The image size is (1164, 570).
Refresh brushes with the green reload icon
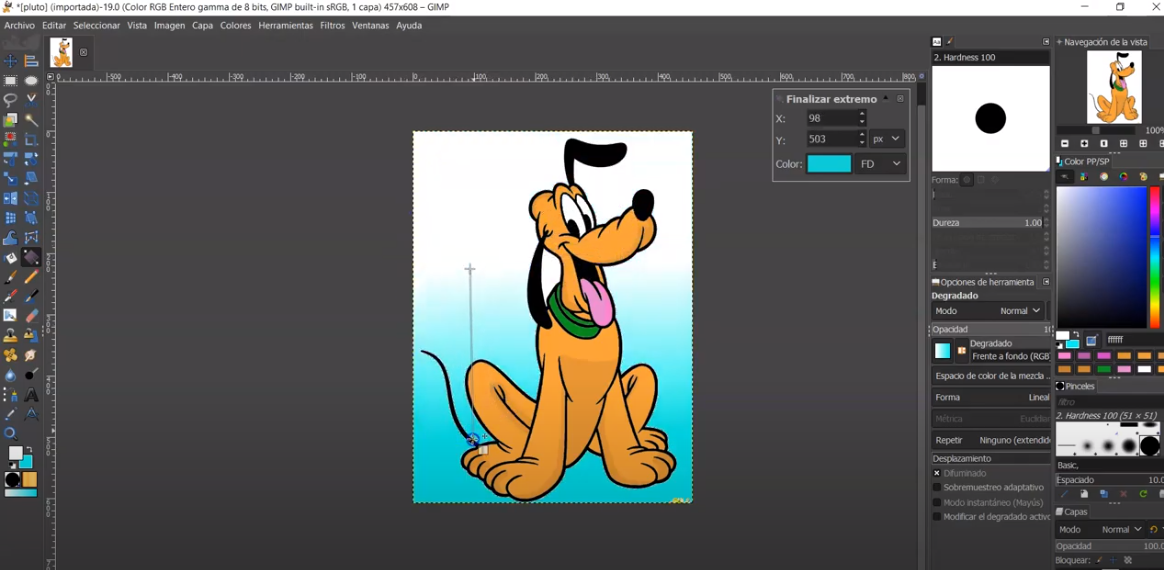(1143, 494)
